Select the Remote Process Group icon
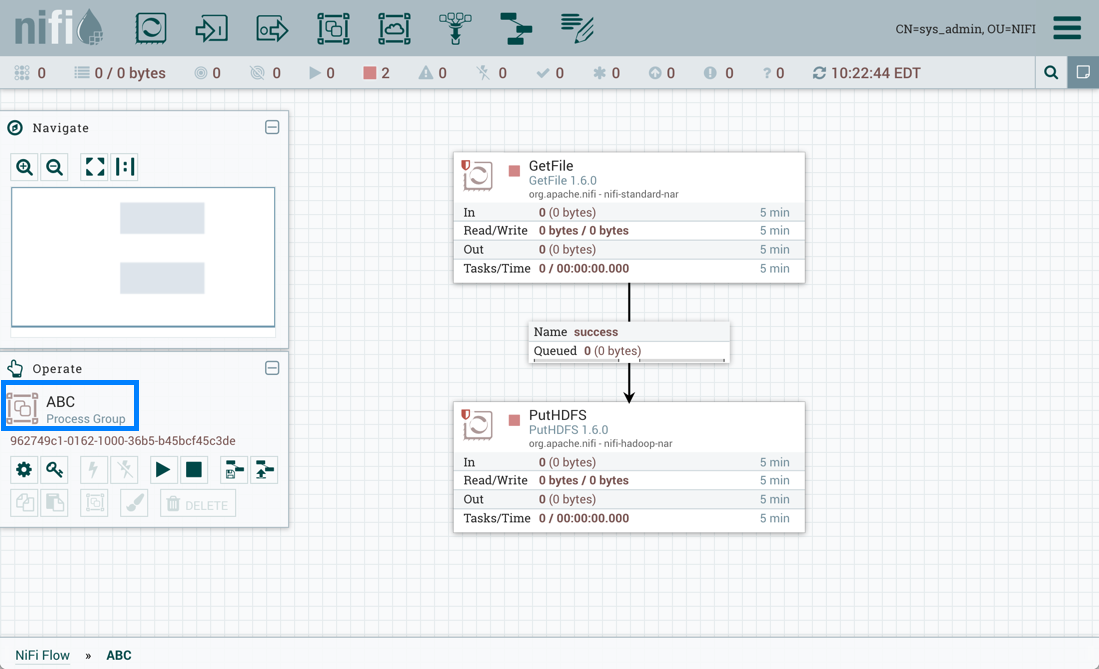 (x=394, y=28)
